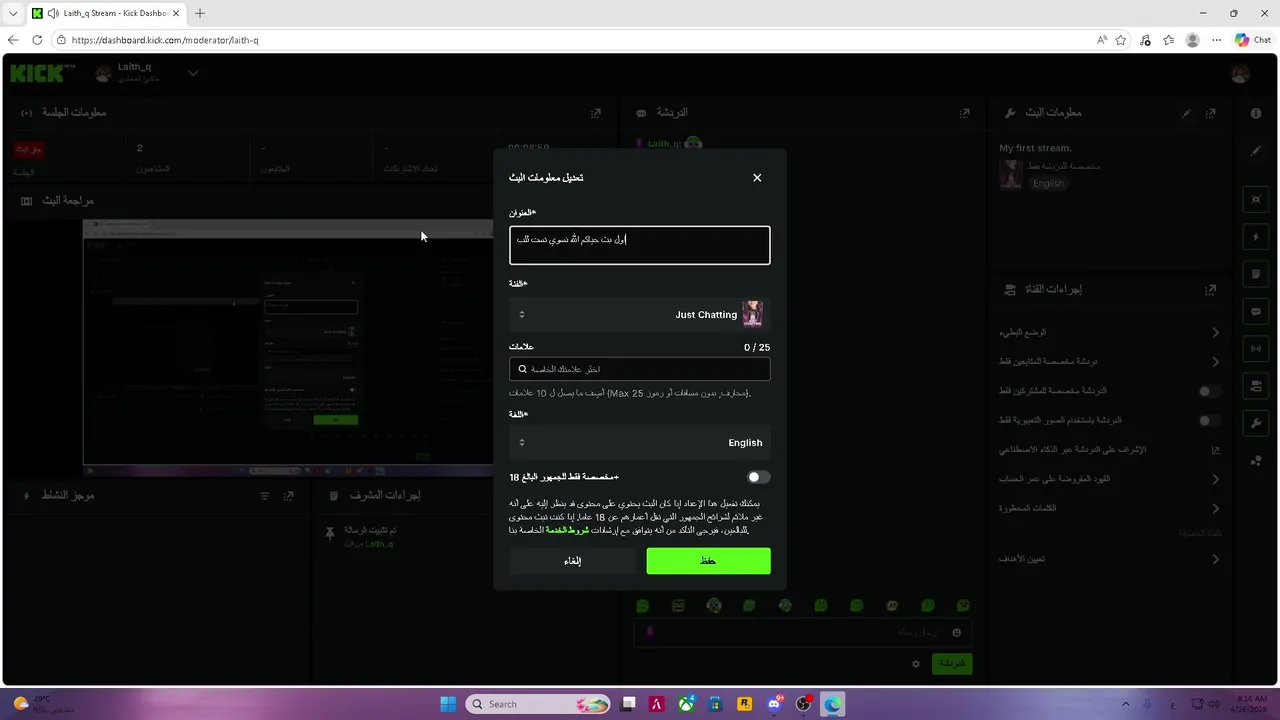Pop out the activity feed panel
Viewport: 1280px width, 720px height.
[289, 496]
